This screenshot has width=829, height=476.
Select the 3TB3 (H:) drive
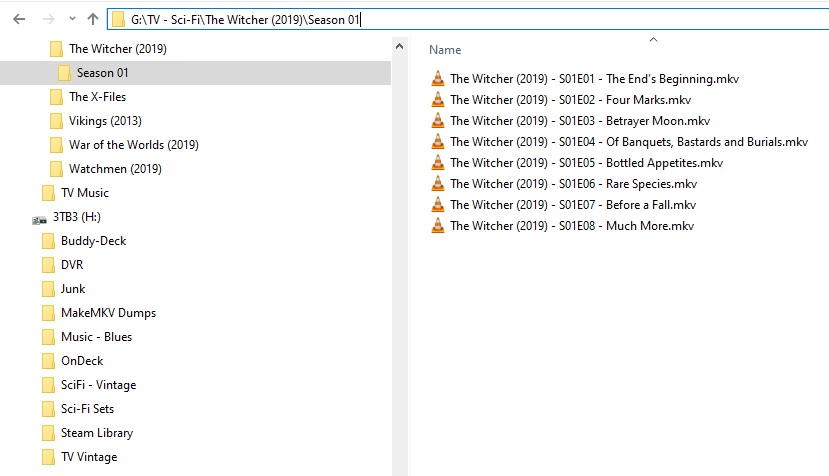[x=77, y=217]
